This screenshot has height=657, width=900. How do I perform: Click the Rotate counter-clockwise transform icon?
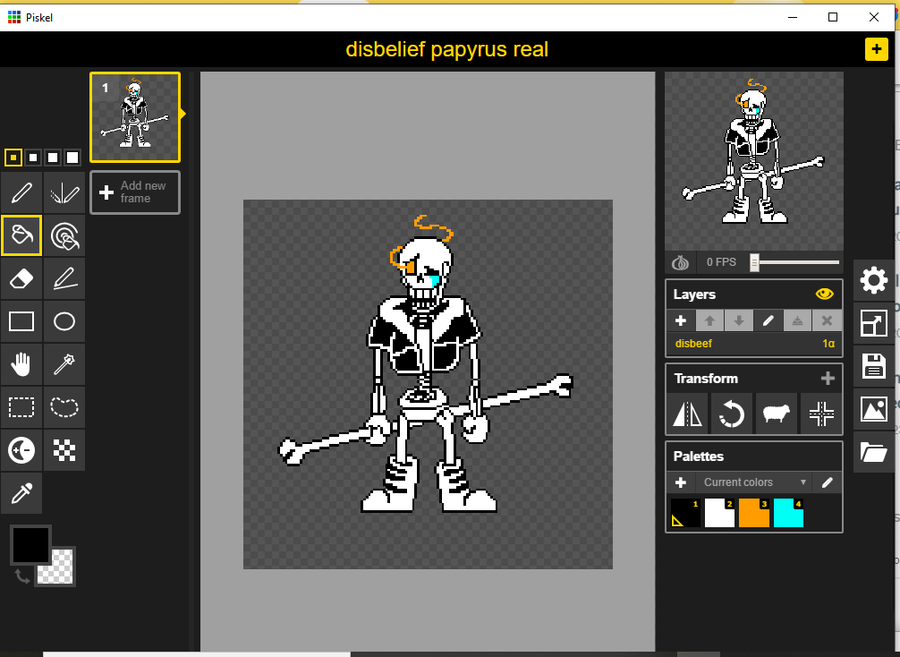tap(731, 414)
